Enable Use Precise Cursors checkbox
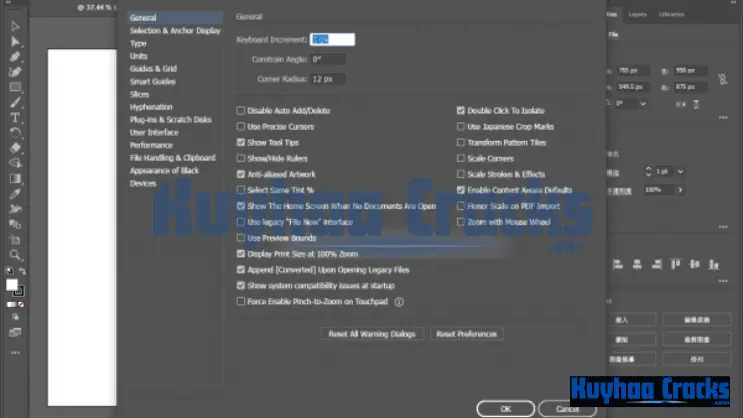This screenshot has height=418, width=743. [x=241, y=127]
